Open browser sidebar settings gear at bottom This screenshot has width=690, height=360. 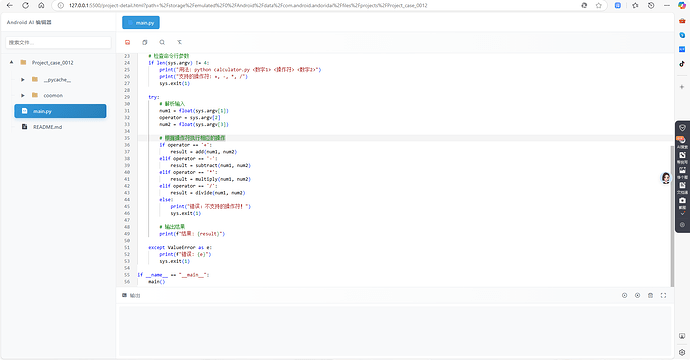tap(682, 352)
